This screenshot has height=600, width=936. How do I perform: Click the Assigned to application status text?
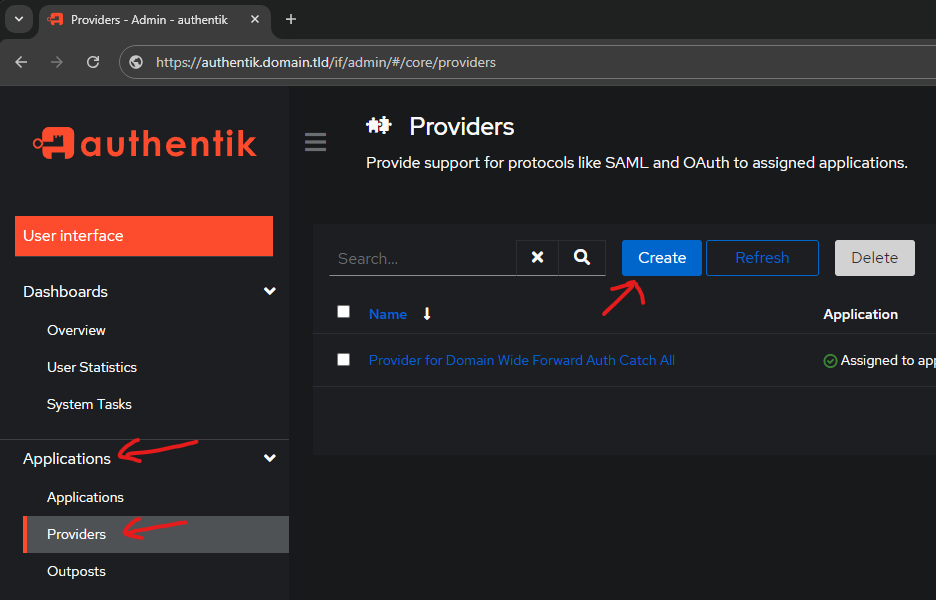point(888,361)
